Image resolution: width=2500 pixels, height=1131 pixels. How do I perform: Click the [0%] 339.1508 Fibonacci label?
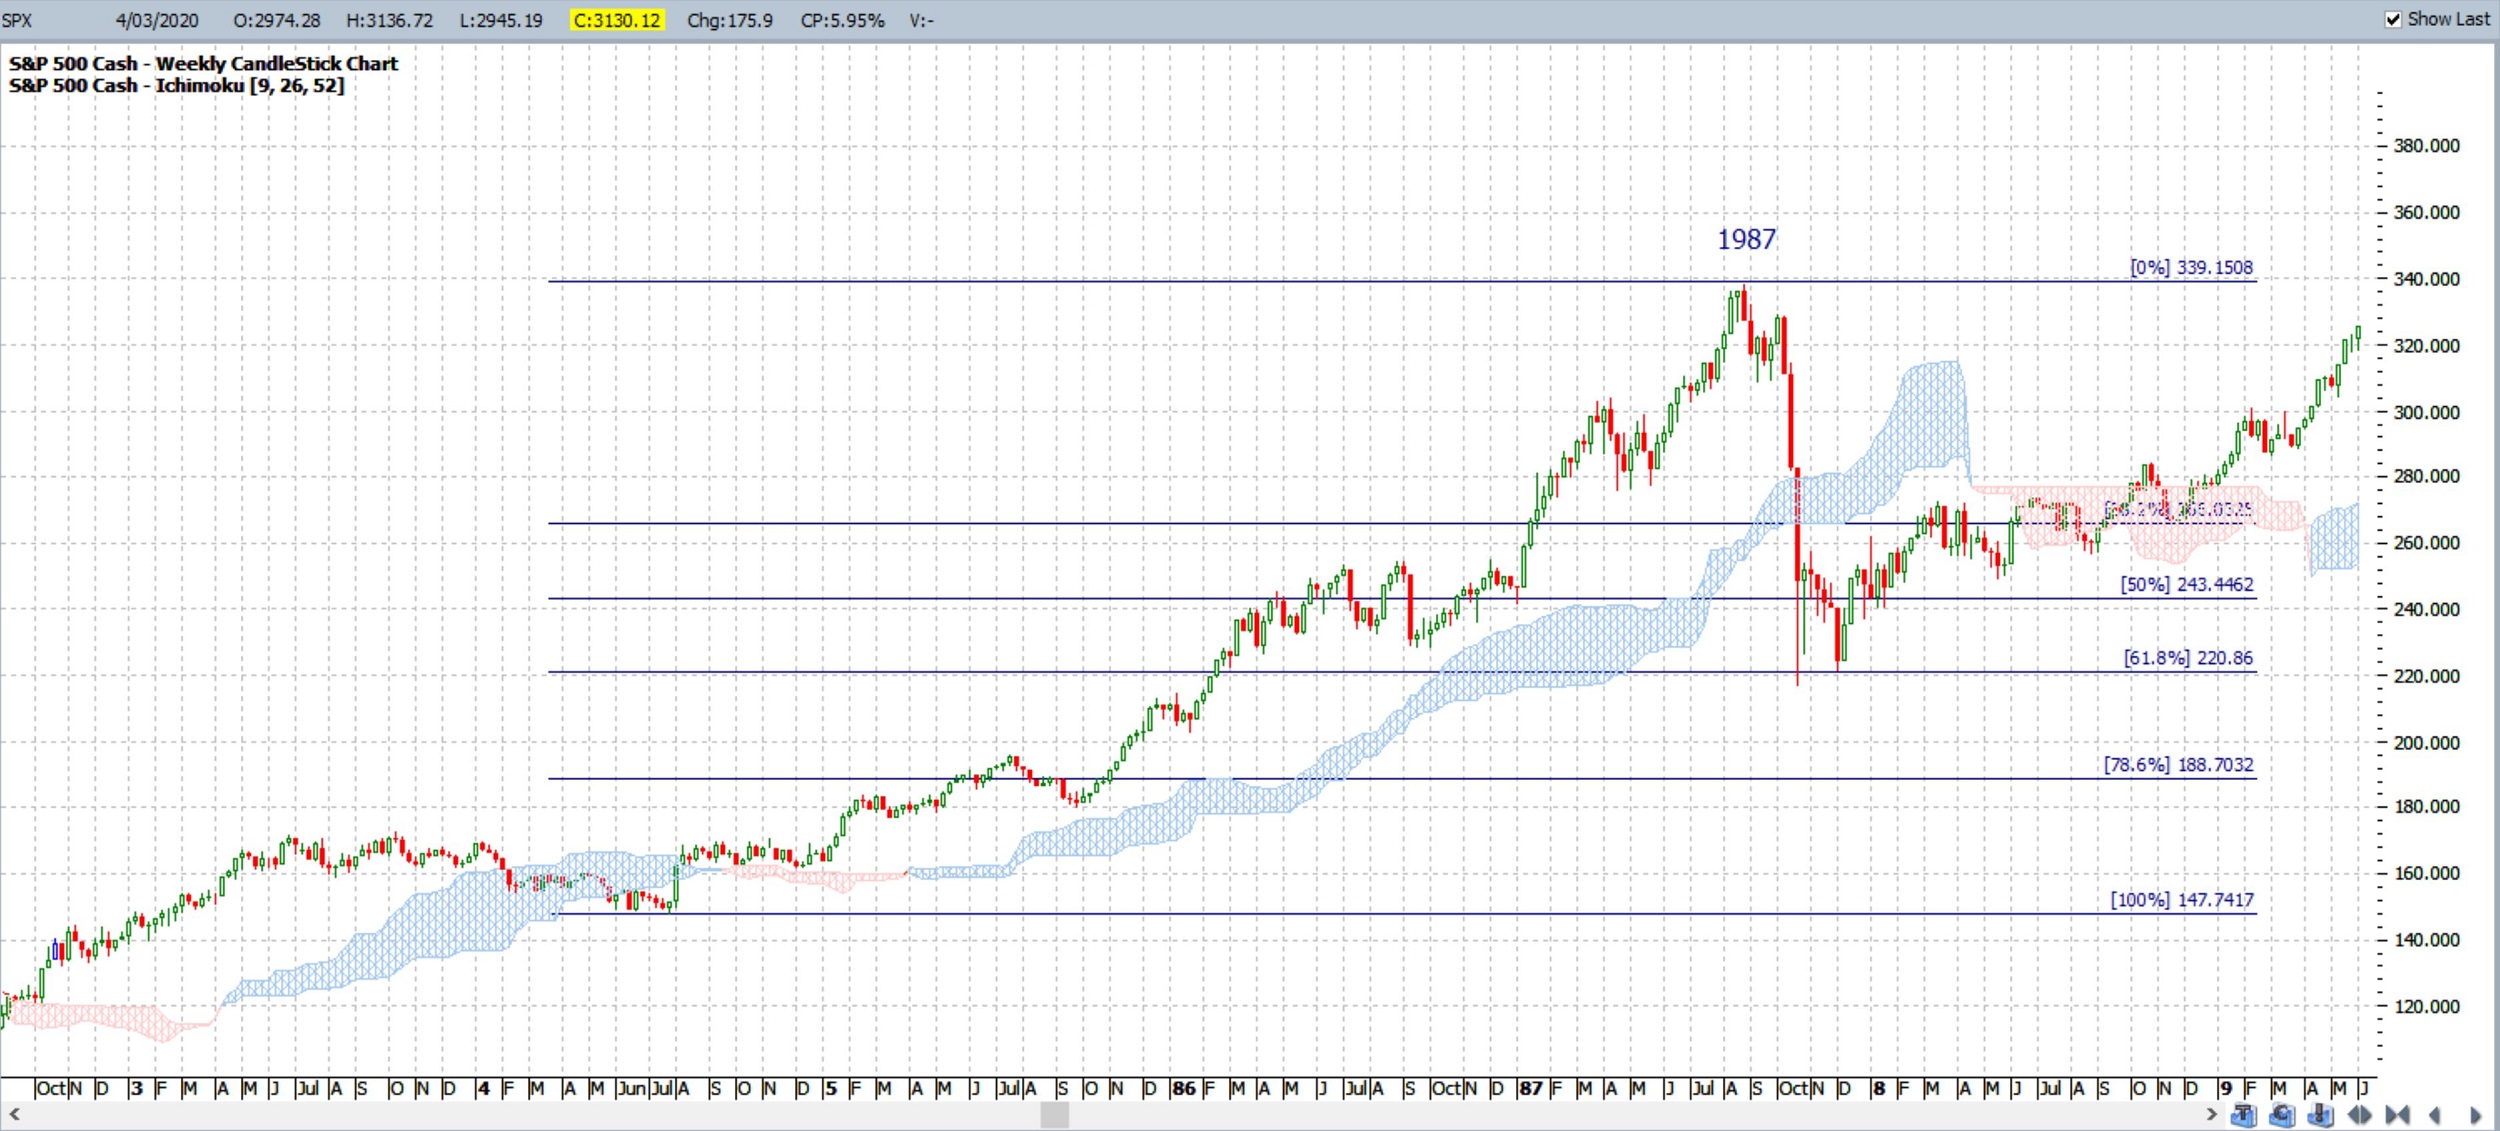click(2191, 267)
